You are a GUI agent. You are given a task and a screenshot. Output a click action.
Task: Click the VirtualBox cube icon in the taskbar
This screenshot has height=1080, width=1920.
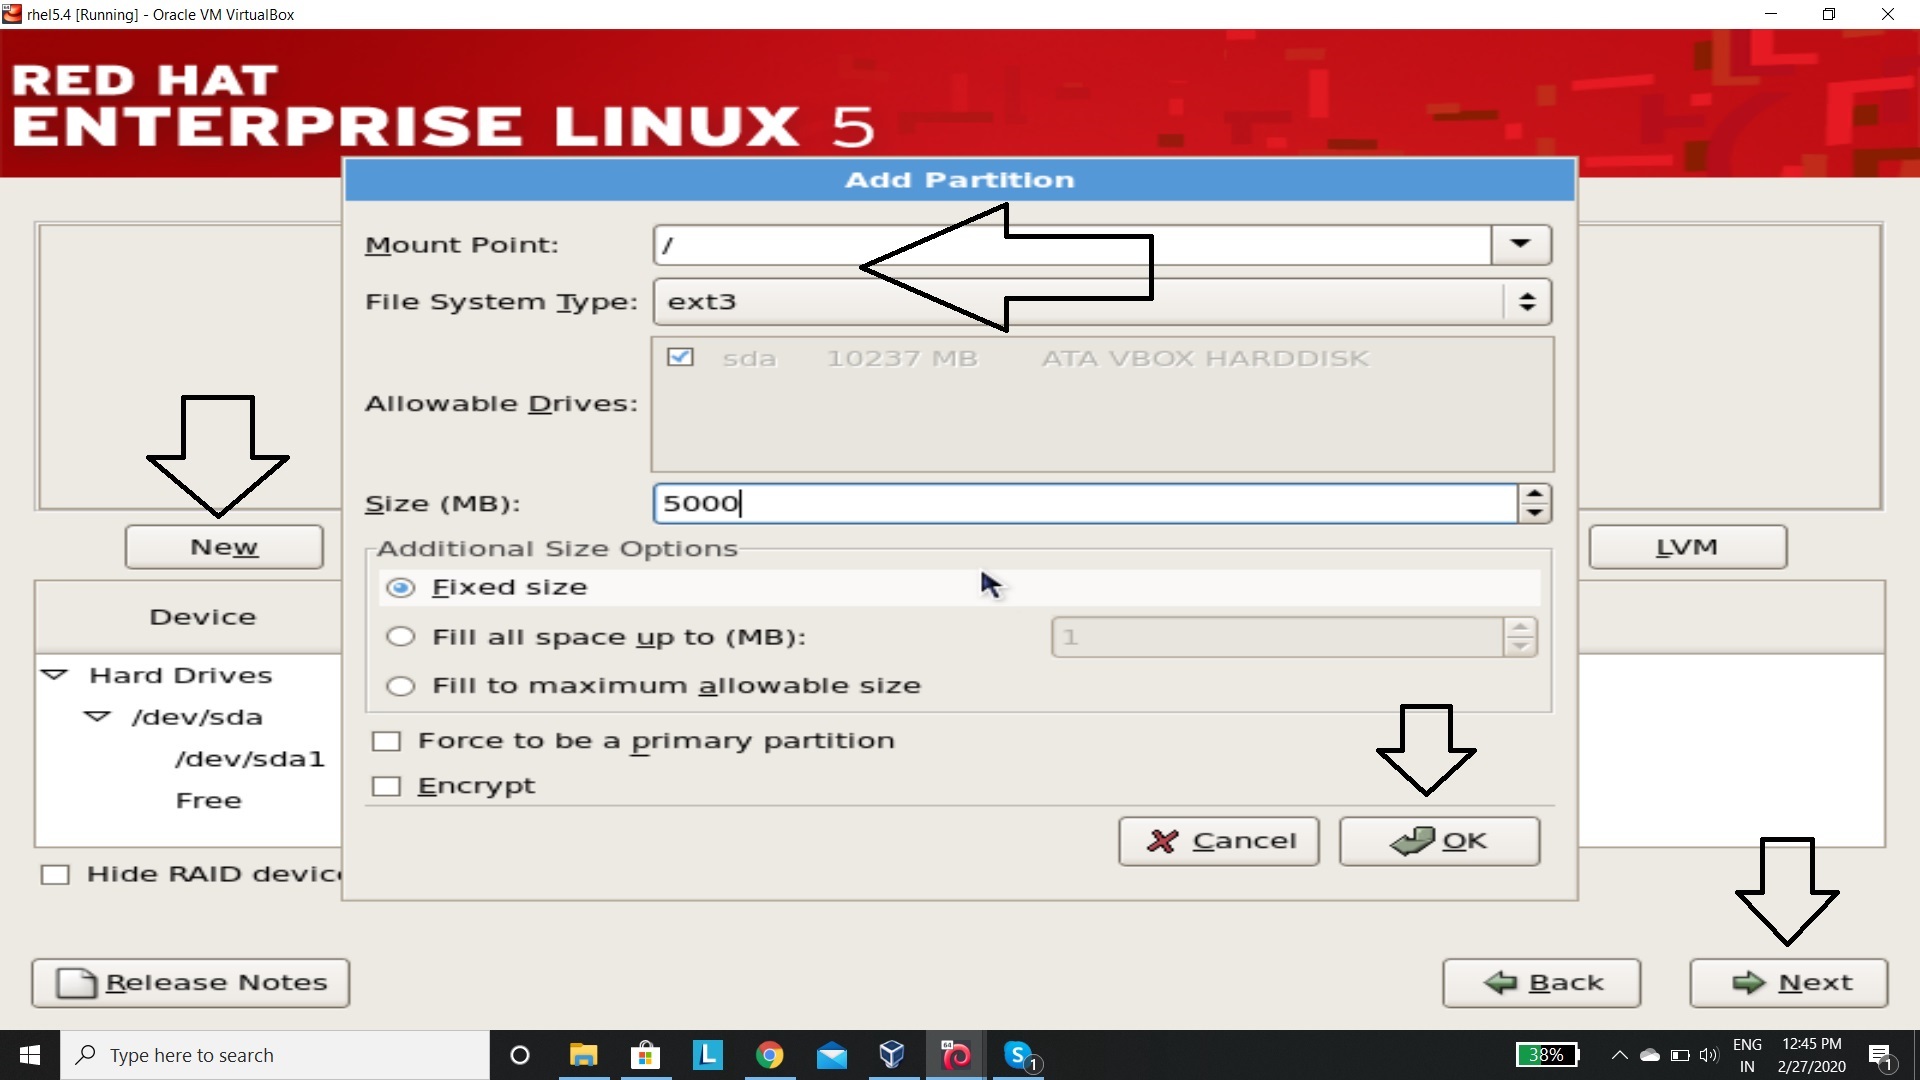point(892,1055)
